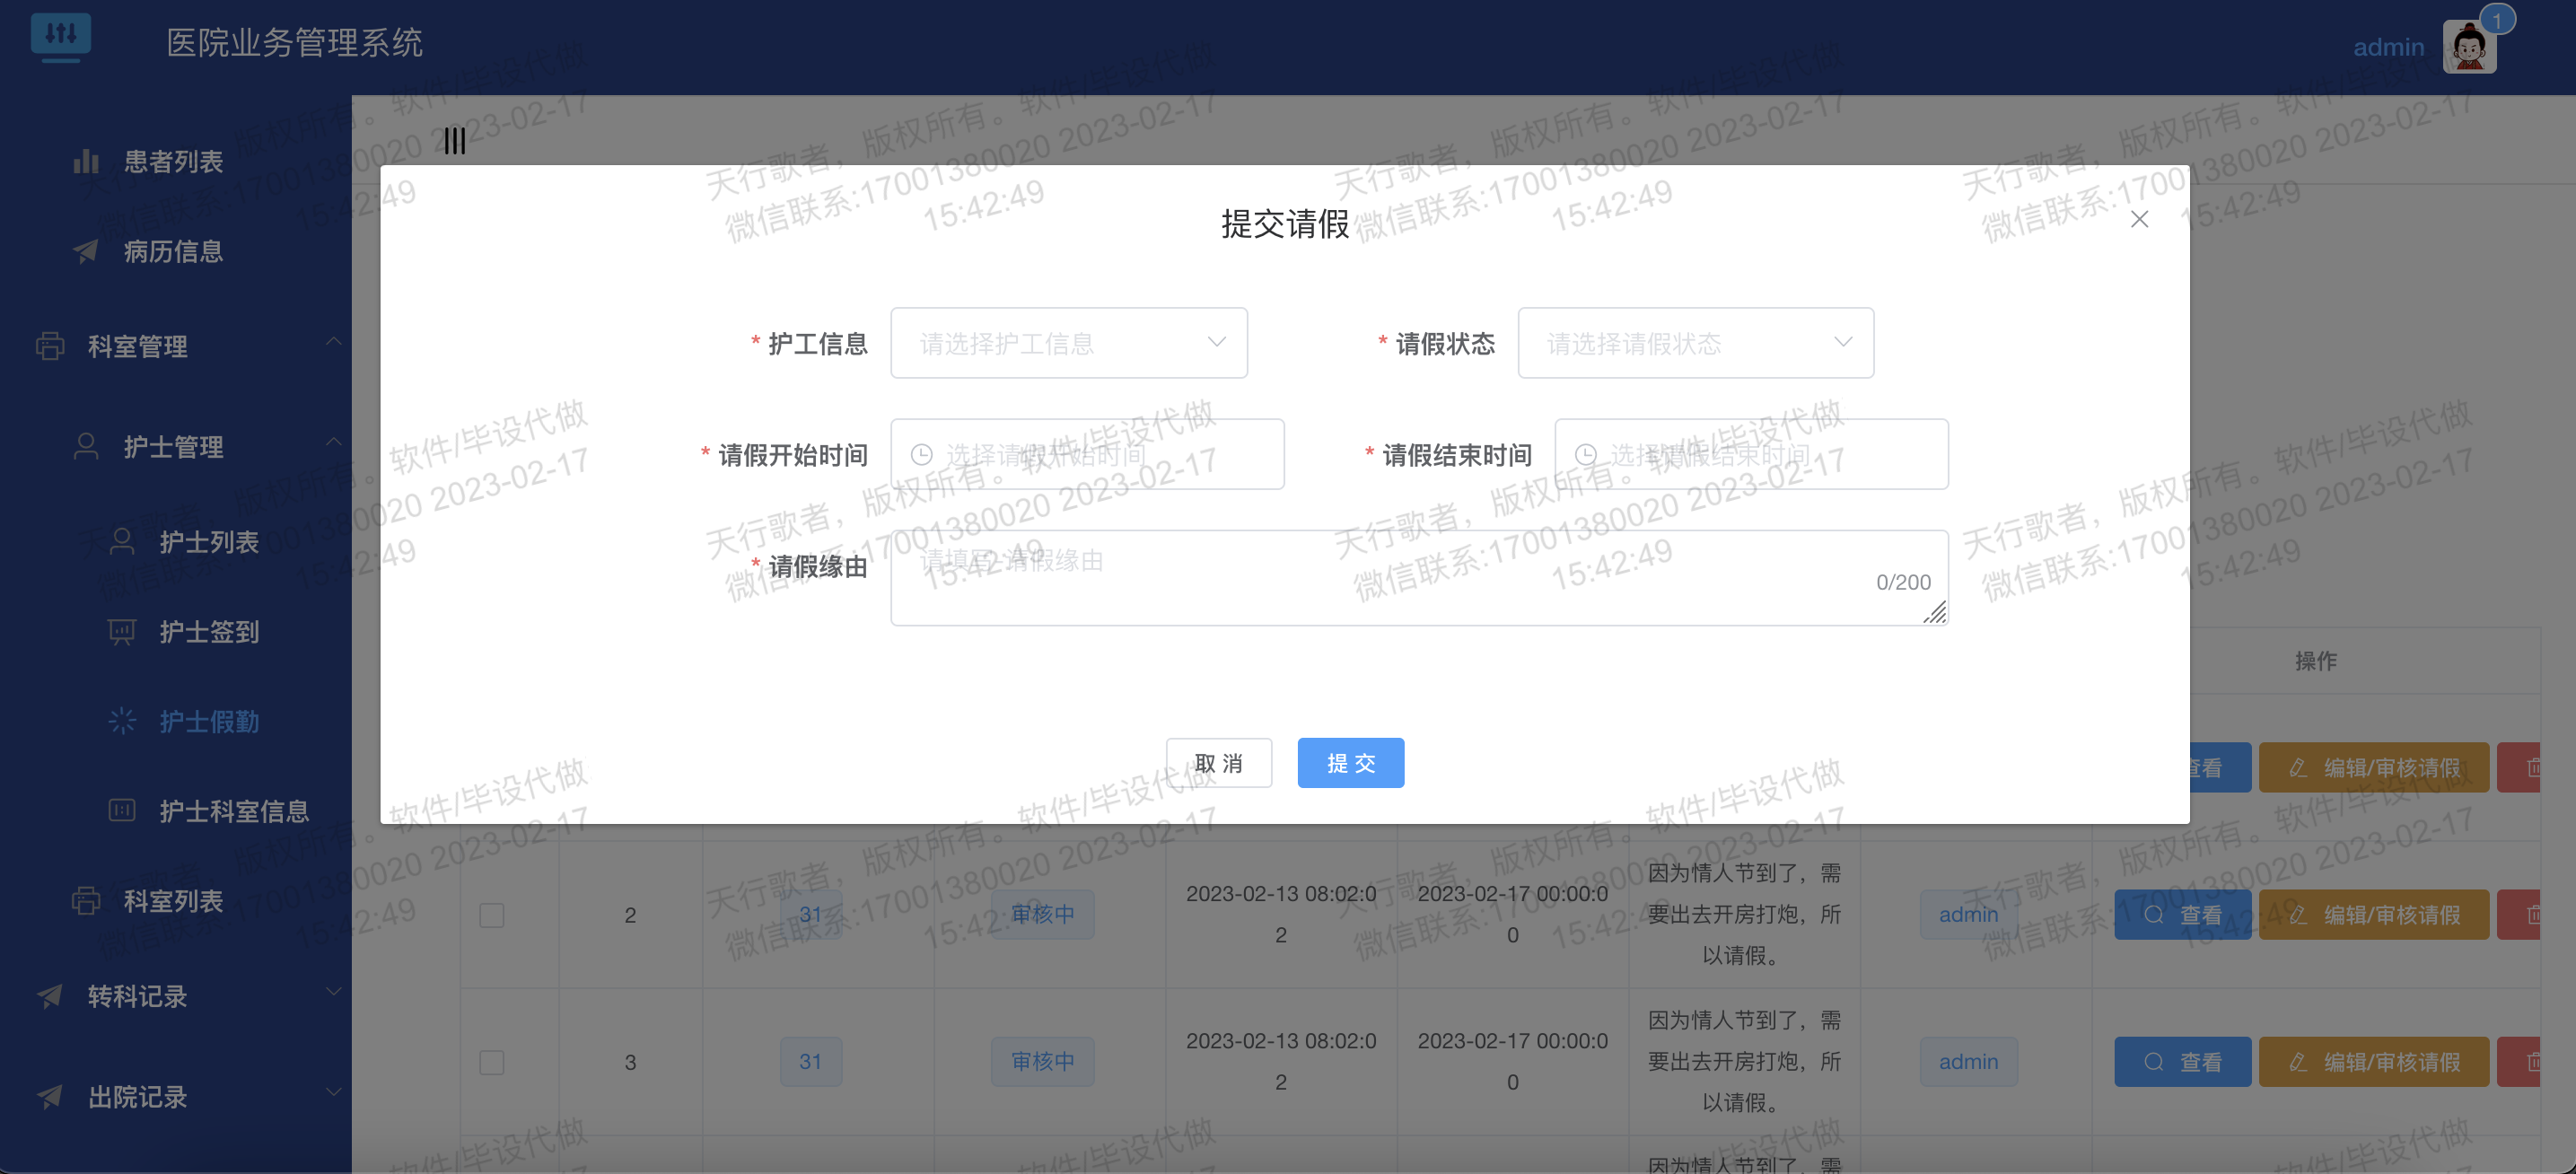Toggle the sidebar collapse control

(455, 141)
